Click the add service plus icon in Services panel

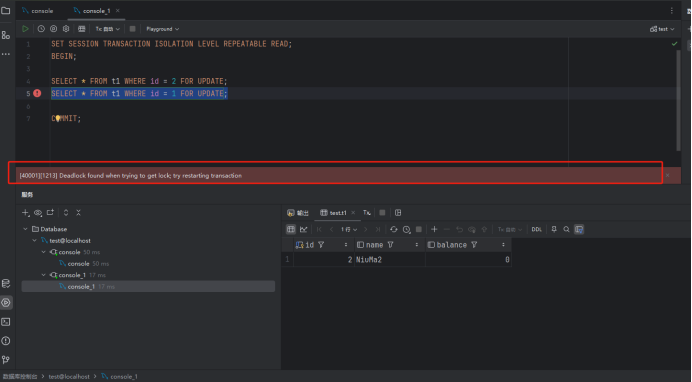pyautogui.click(x=26, y=213)
